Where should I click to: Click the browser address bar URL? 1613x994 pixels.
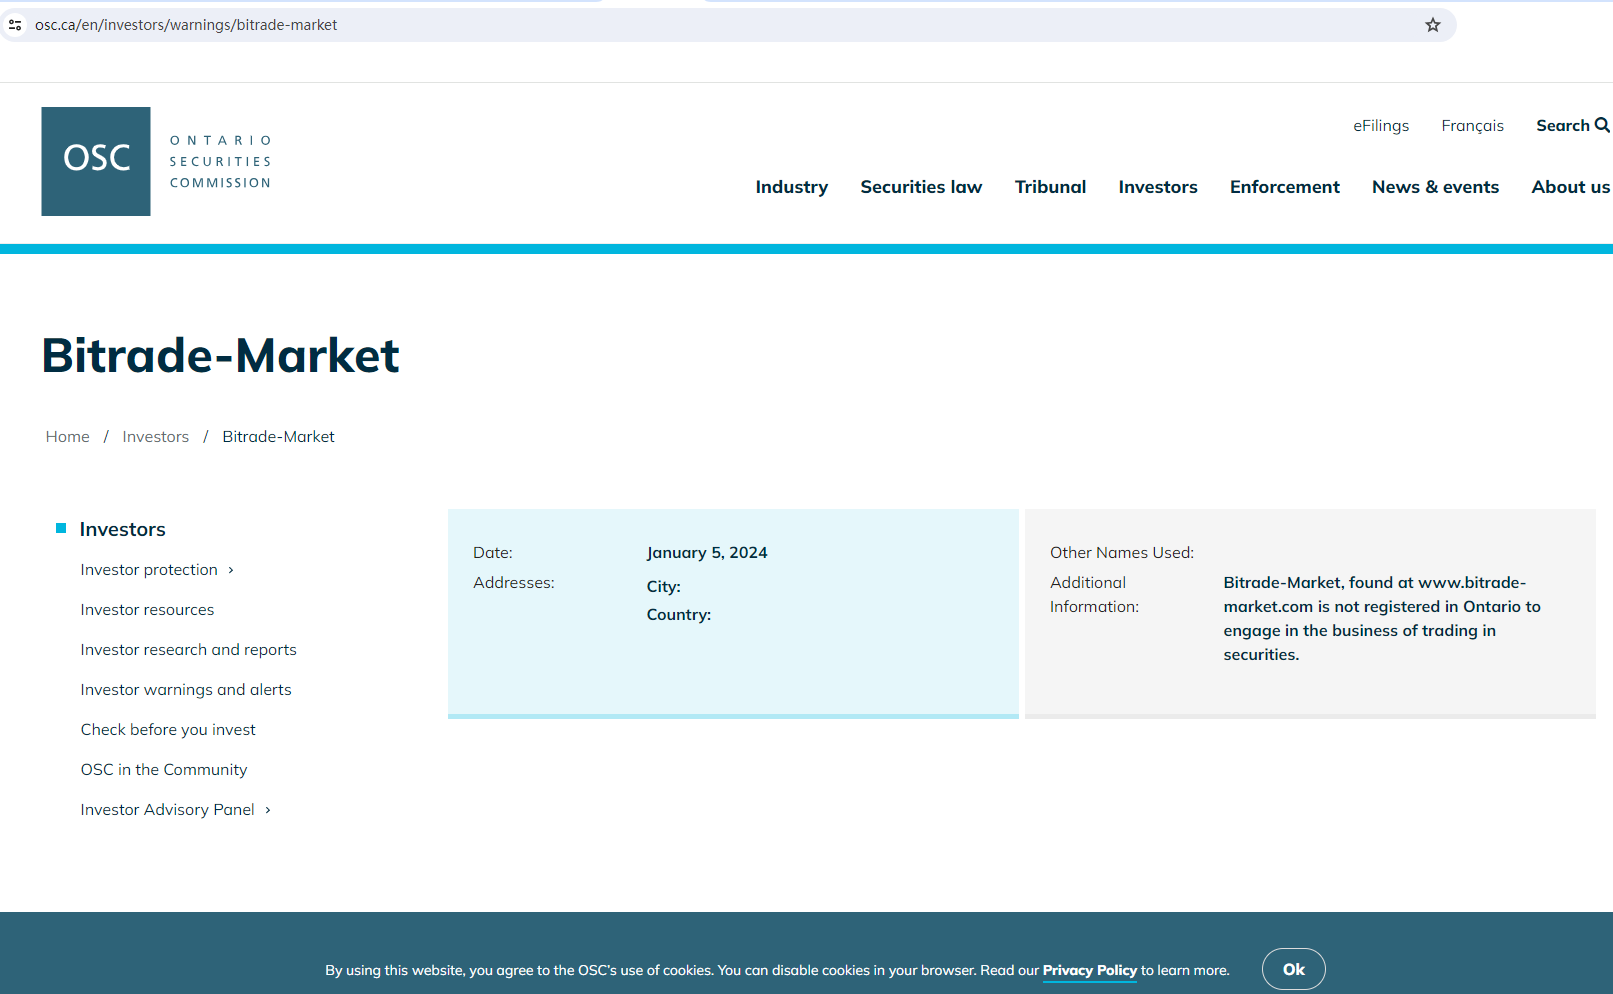tap(186, 25)
